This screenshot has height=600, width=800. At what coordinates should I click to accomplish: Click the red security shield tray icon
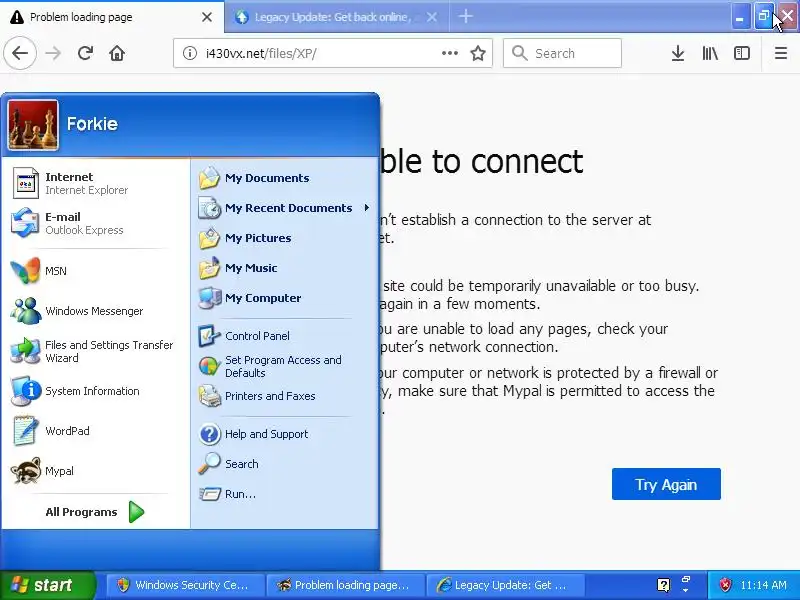coord(724,585)
